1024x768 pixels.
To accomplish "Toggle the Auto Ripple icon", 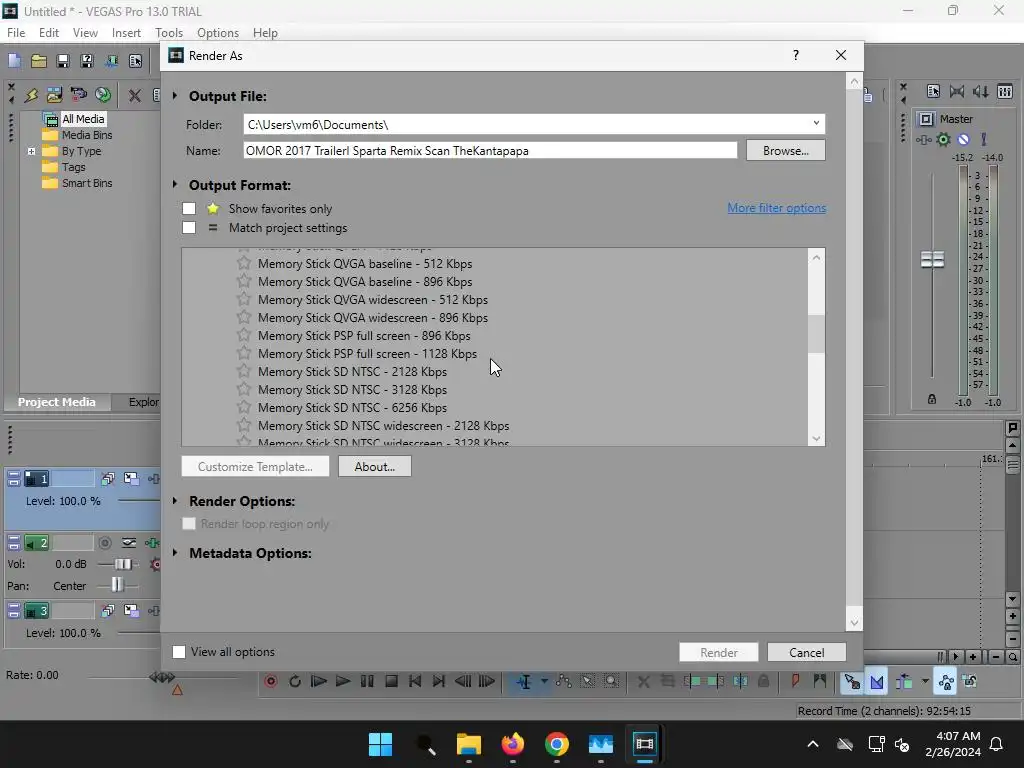I will tap(904, 682).
